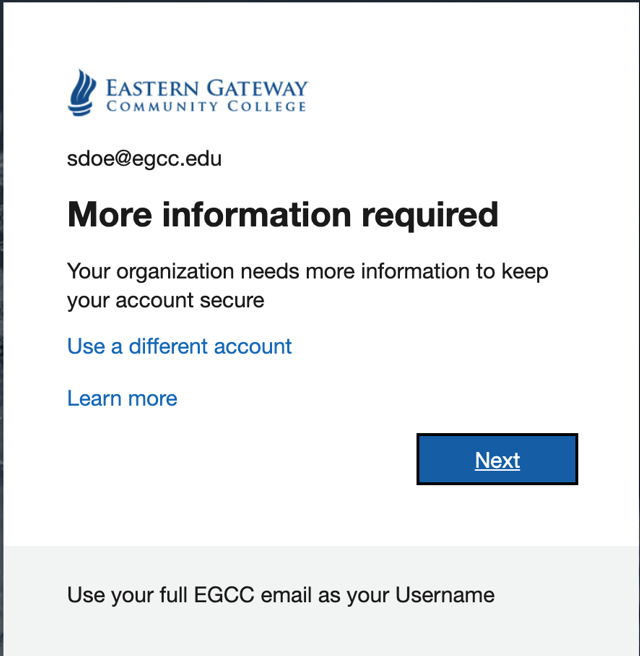The height and width of the screenshot is (656, 640).
Task: Click the word "Username" in footer hint
Action: click(445, 595)
